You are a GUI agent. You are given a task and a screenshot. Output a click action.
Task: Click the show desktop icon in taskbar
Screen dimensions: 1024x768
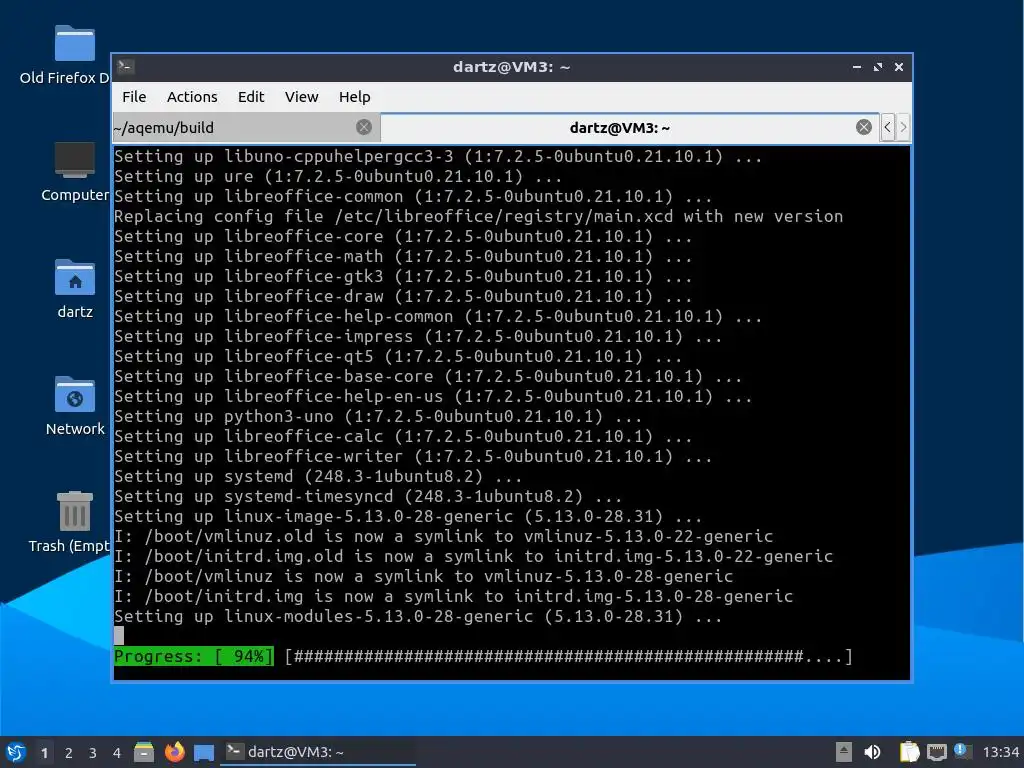[204, 753]
